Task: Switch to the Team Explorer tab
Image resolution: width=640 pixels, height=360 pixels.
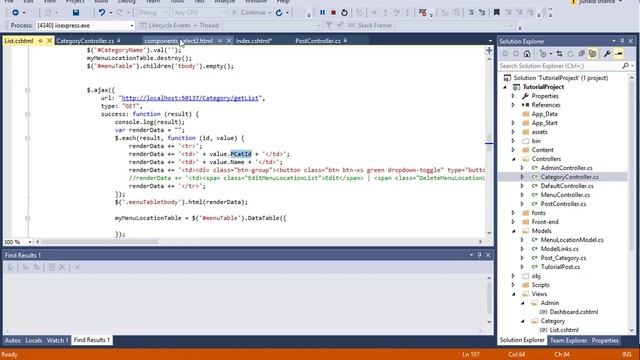Action: (x=568, y=340)
